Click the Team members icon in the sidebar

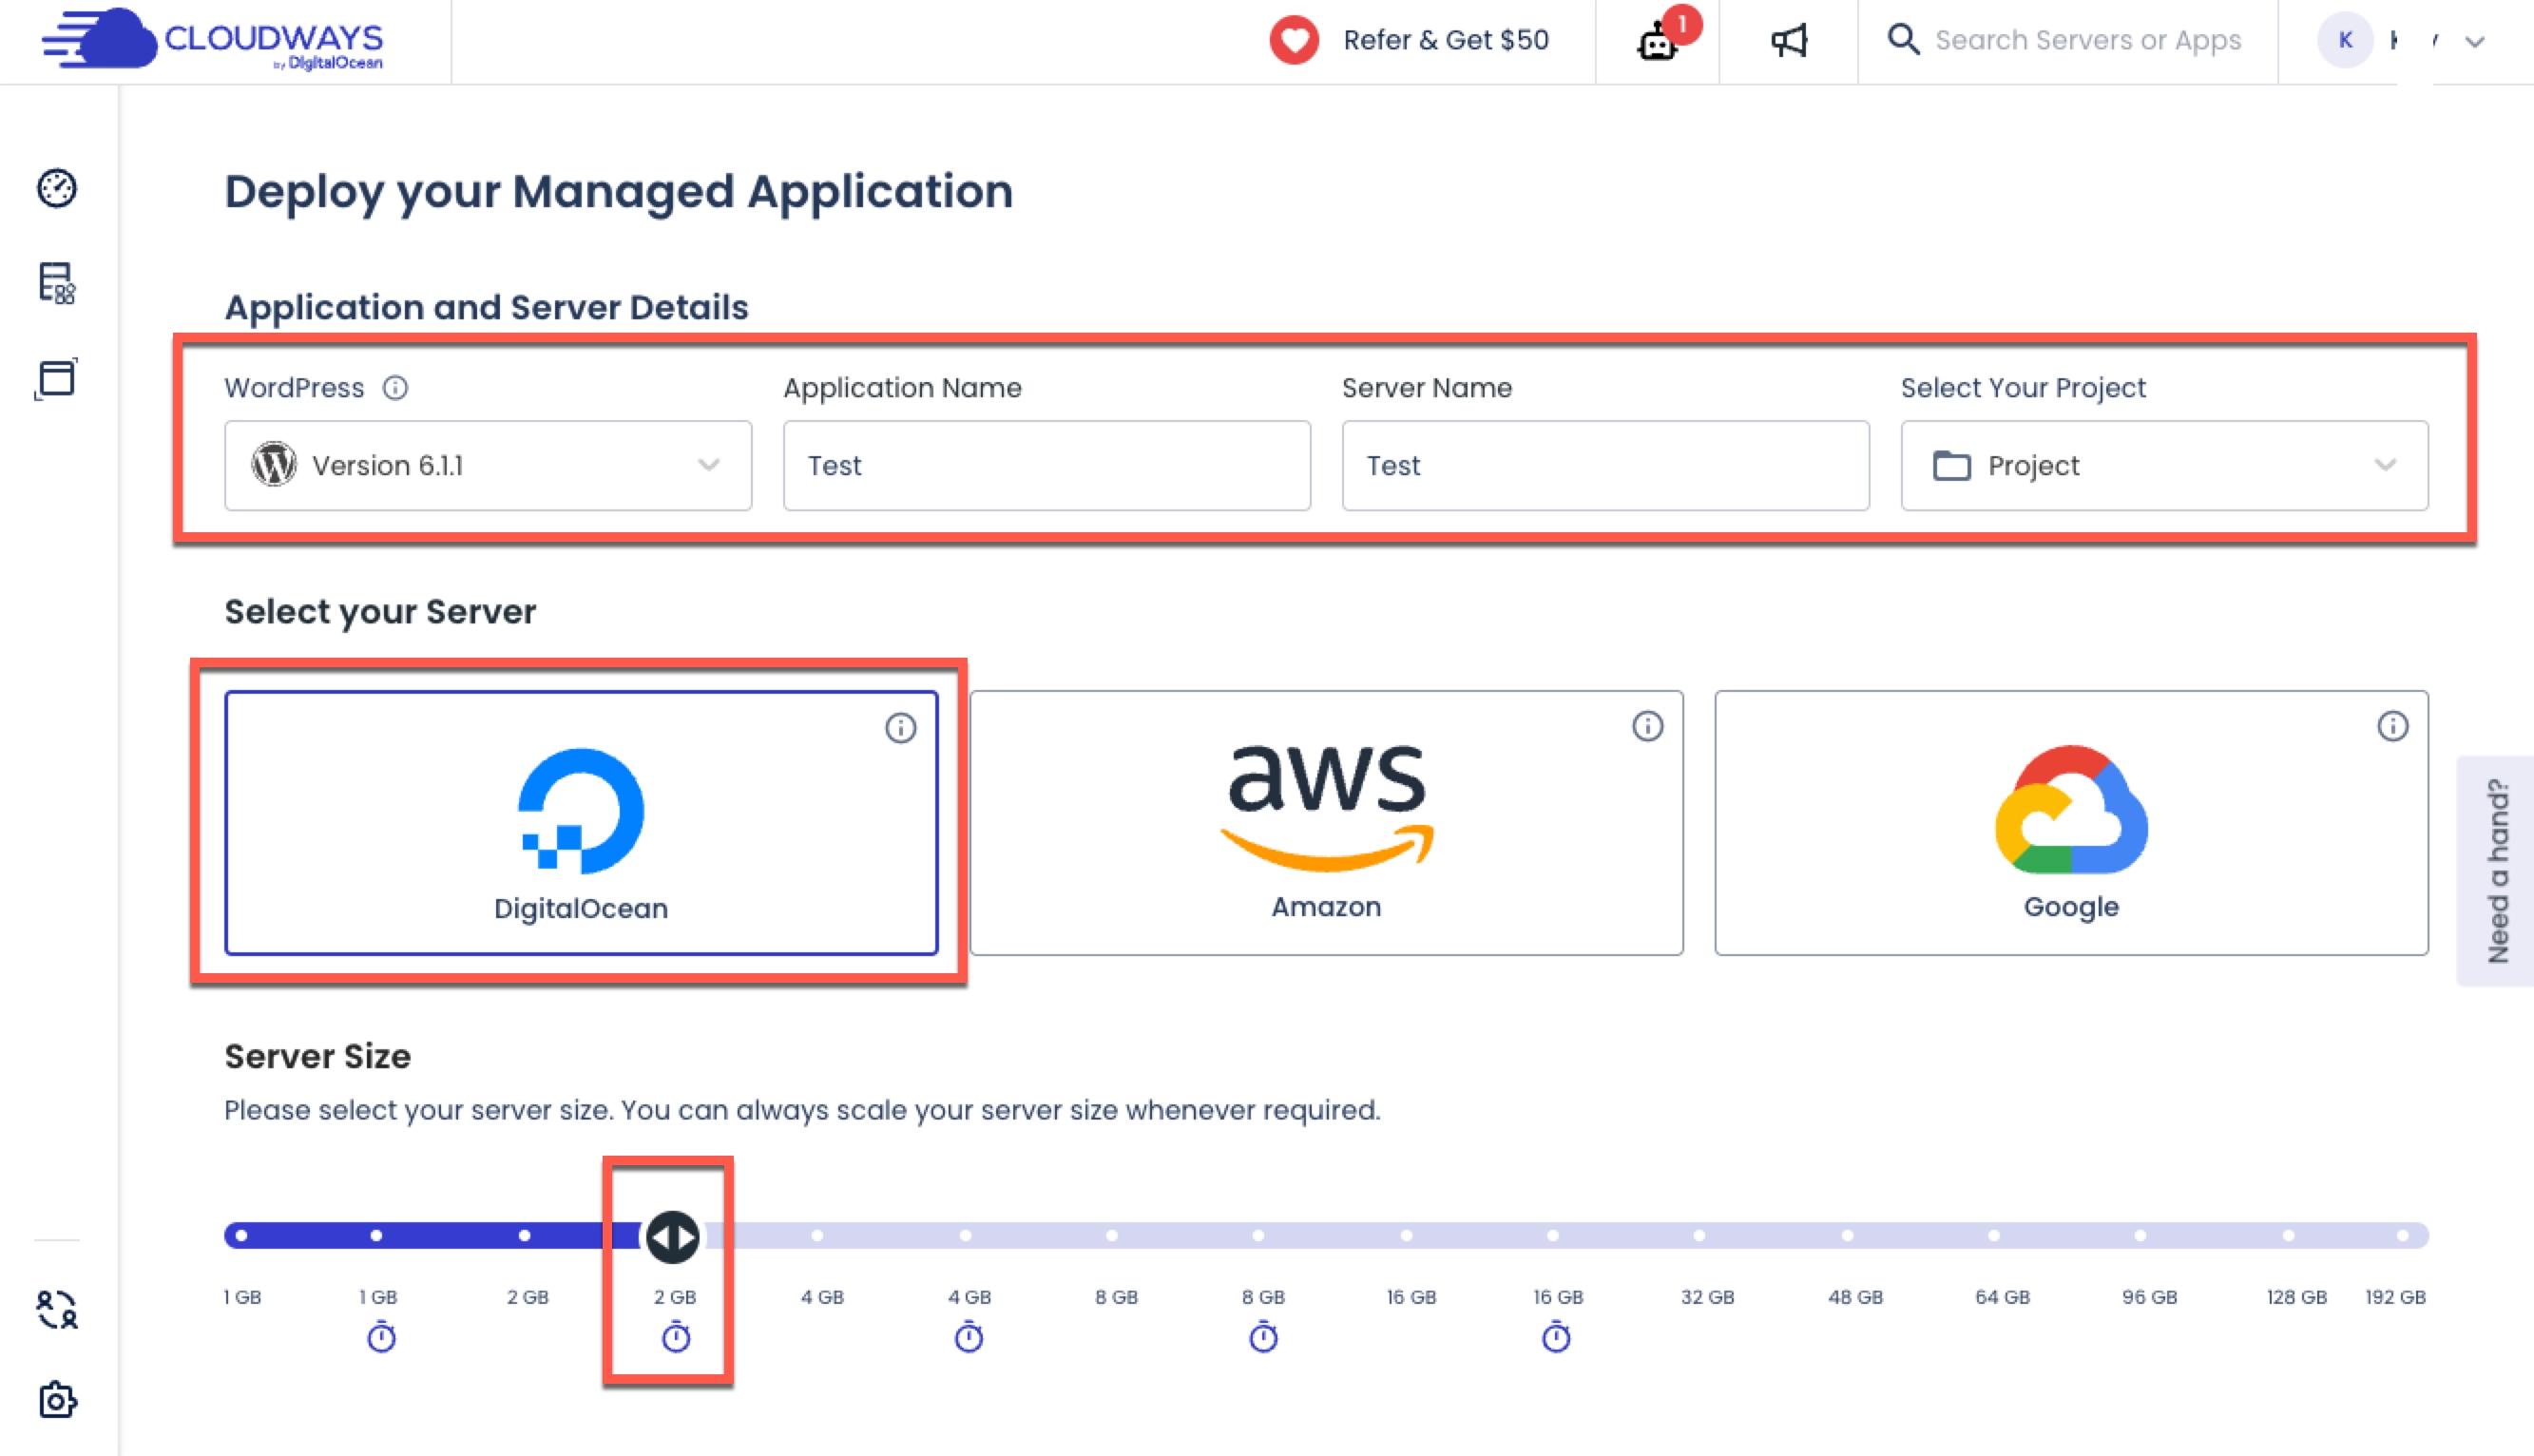coord(57,1311)
